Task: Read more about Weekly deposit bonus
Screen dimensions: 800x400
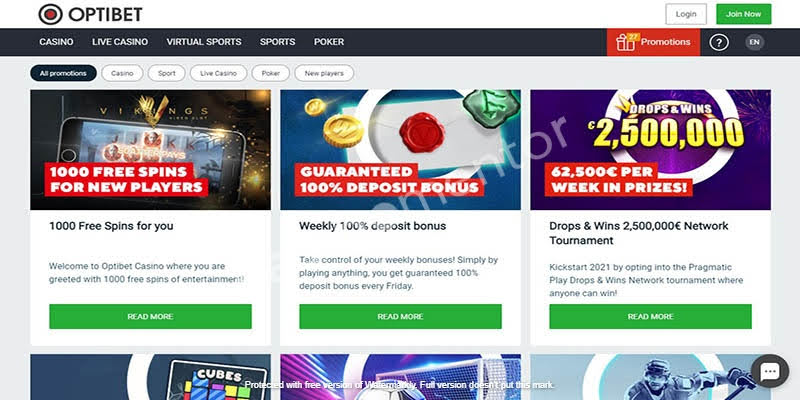Action: pyautogui.click(x=401, y=316)
